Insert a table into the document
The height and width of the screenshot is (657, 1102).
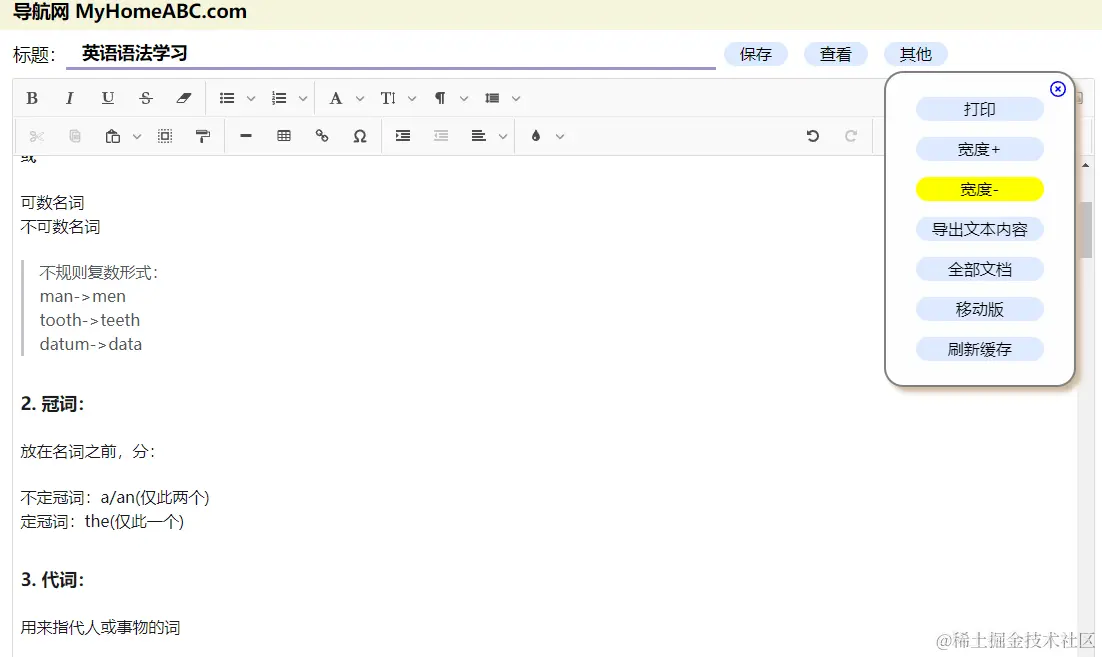point(284,135)
